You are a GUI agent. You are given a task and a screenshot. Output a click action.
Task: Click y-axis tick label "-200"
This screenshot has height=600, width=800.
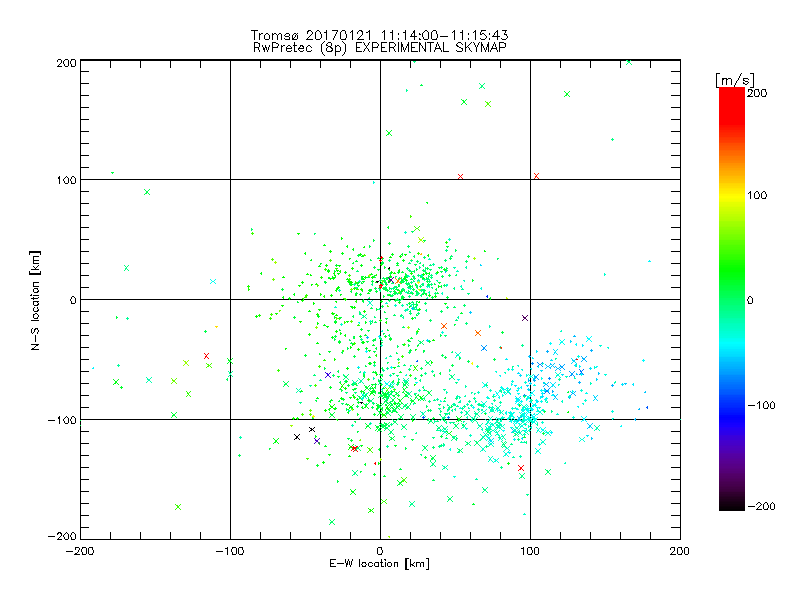click(62, 536)
